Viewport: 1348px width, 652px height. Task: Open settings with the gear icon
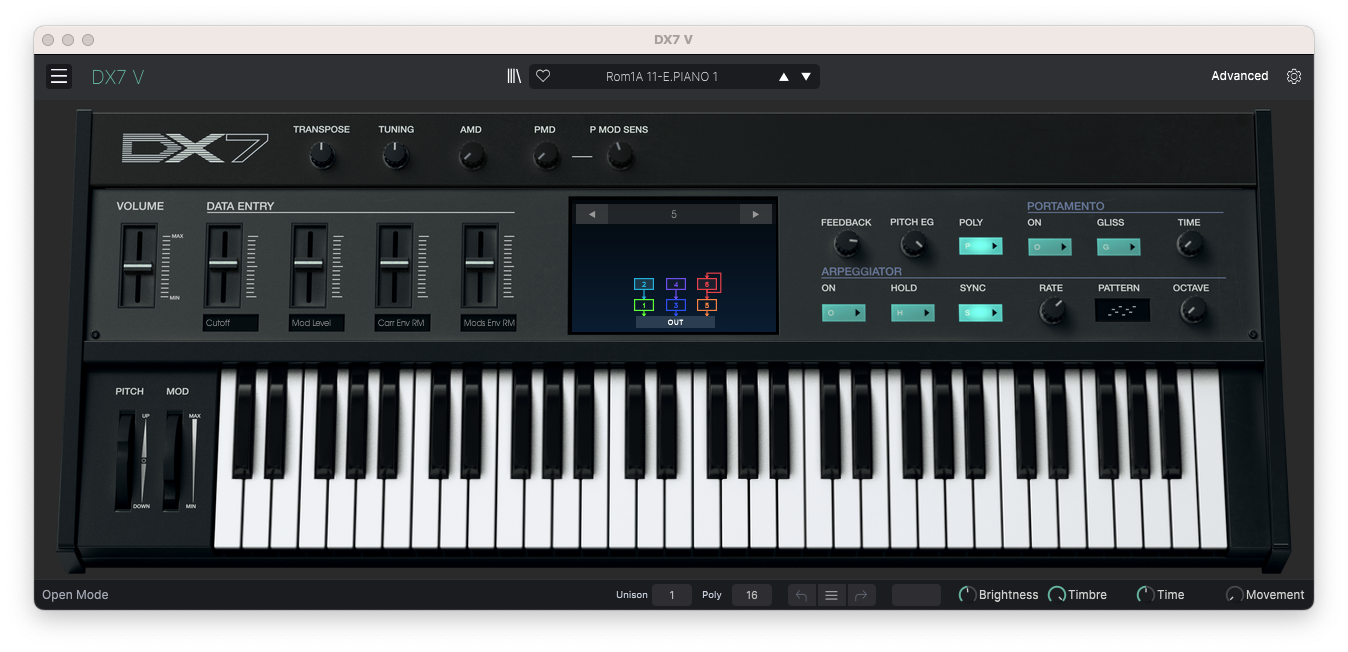point(1294,76)
